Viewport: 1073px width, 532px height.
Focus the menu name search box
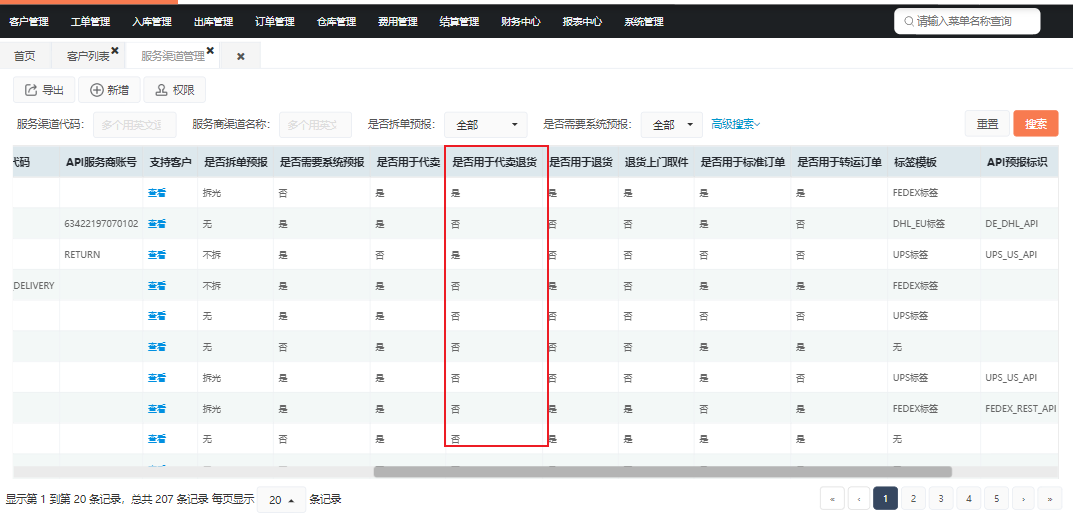pyautogui.click(x=967, y=21)
